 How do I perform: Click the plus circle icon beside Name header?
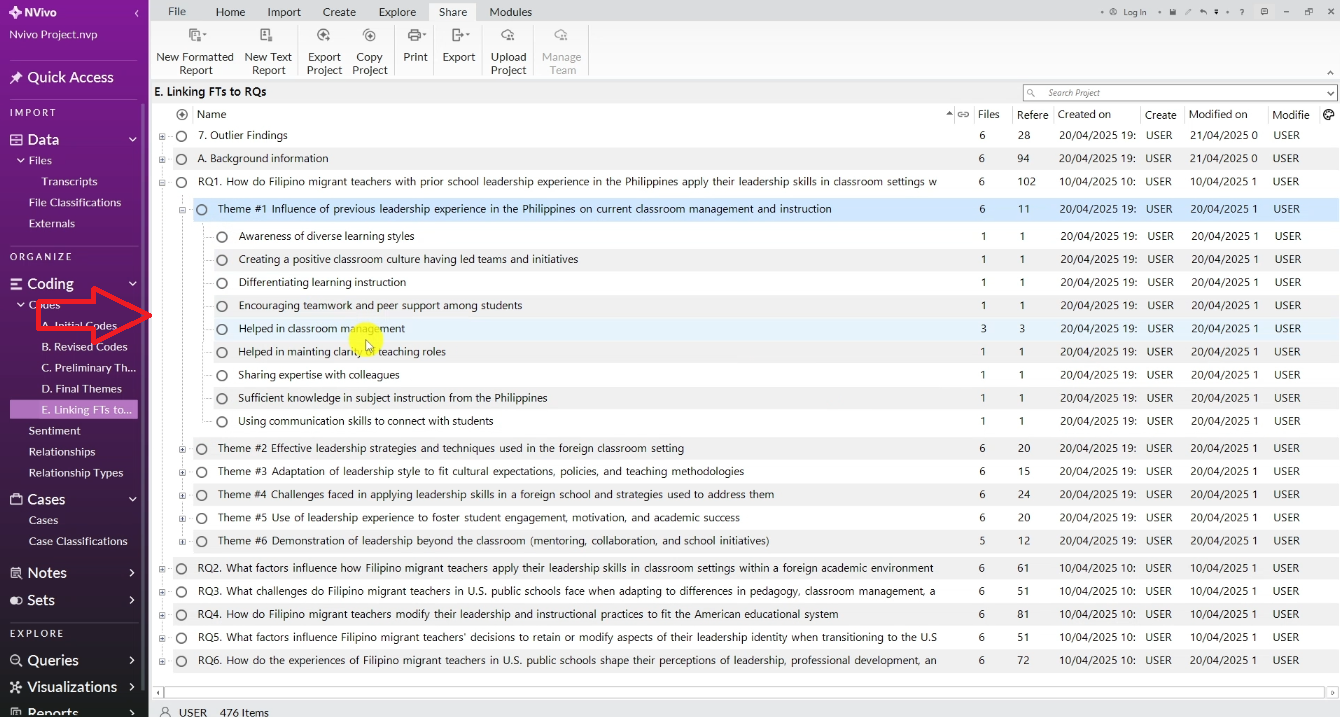click(182, 114)
